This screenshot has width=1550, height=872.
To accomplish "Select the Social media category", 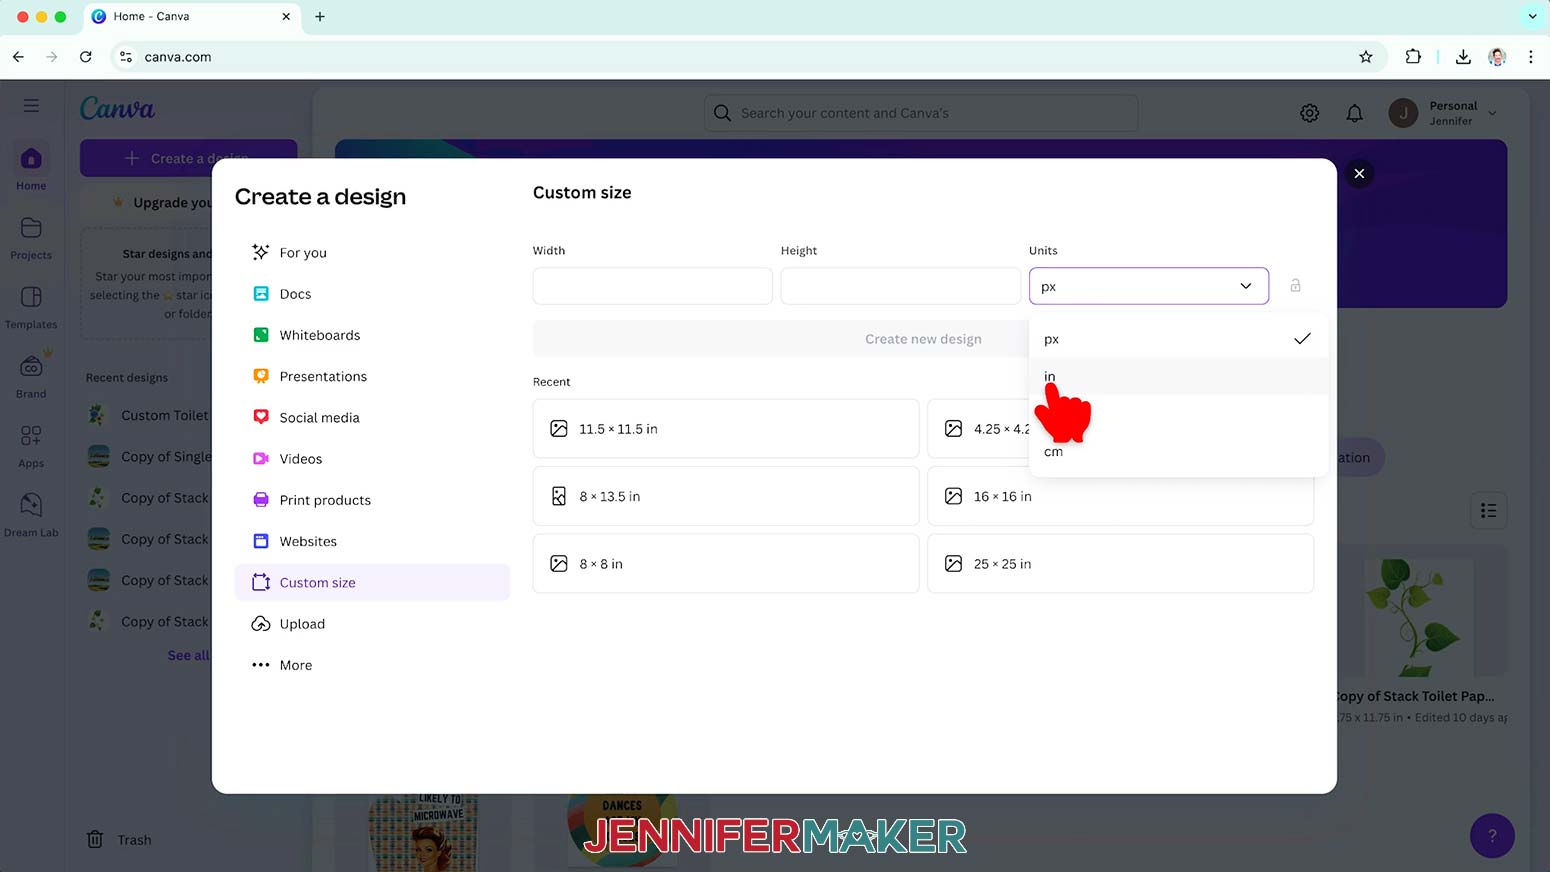I will coord(372,417).
